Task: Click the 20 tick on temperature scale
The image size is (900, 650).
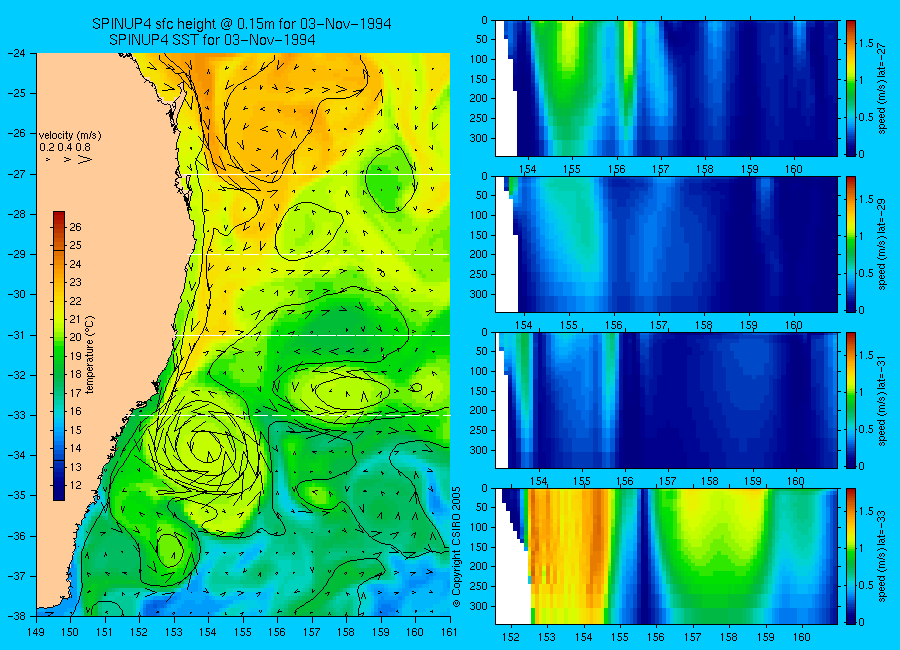Action: [75, 337]
